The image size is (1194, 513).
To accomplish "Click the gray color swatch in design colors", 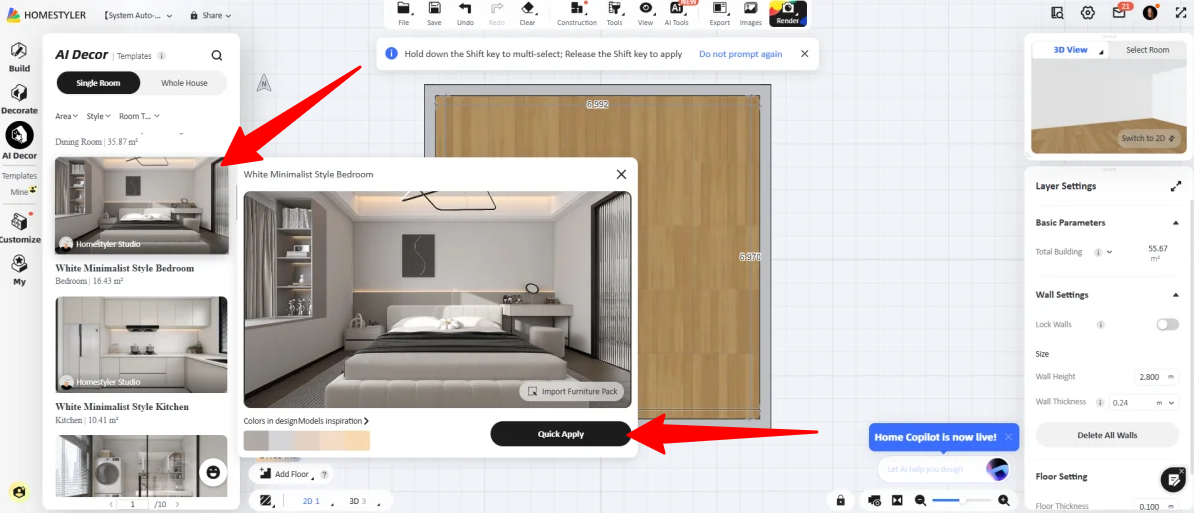I will point(256,441).
